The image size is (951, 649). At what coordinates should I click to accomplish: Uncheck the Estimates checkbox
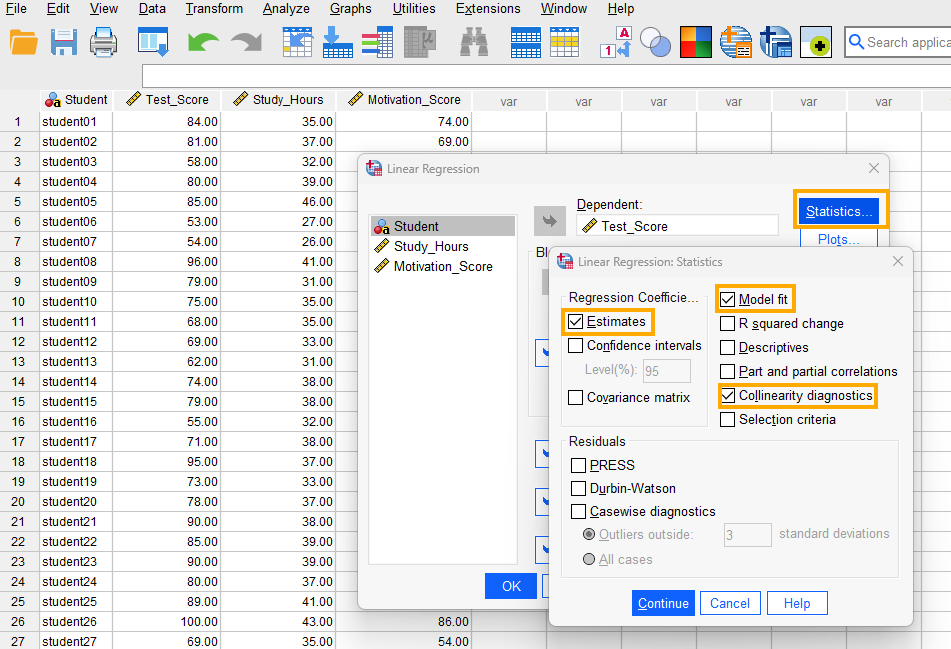576,322
